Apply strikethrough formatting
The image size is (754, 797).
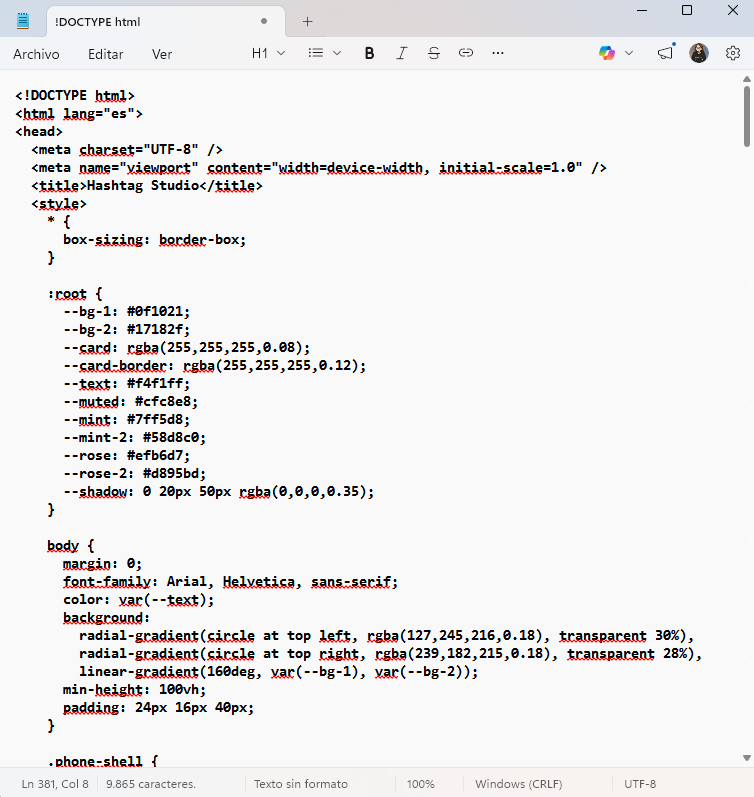433,53
